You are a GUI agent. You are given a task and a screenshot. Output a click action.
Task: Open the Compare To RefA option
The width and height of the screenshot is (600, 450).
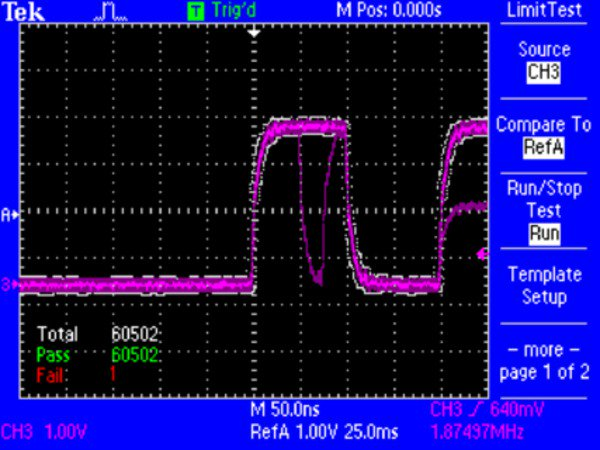[545, 137]
